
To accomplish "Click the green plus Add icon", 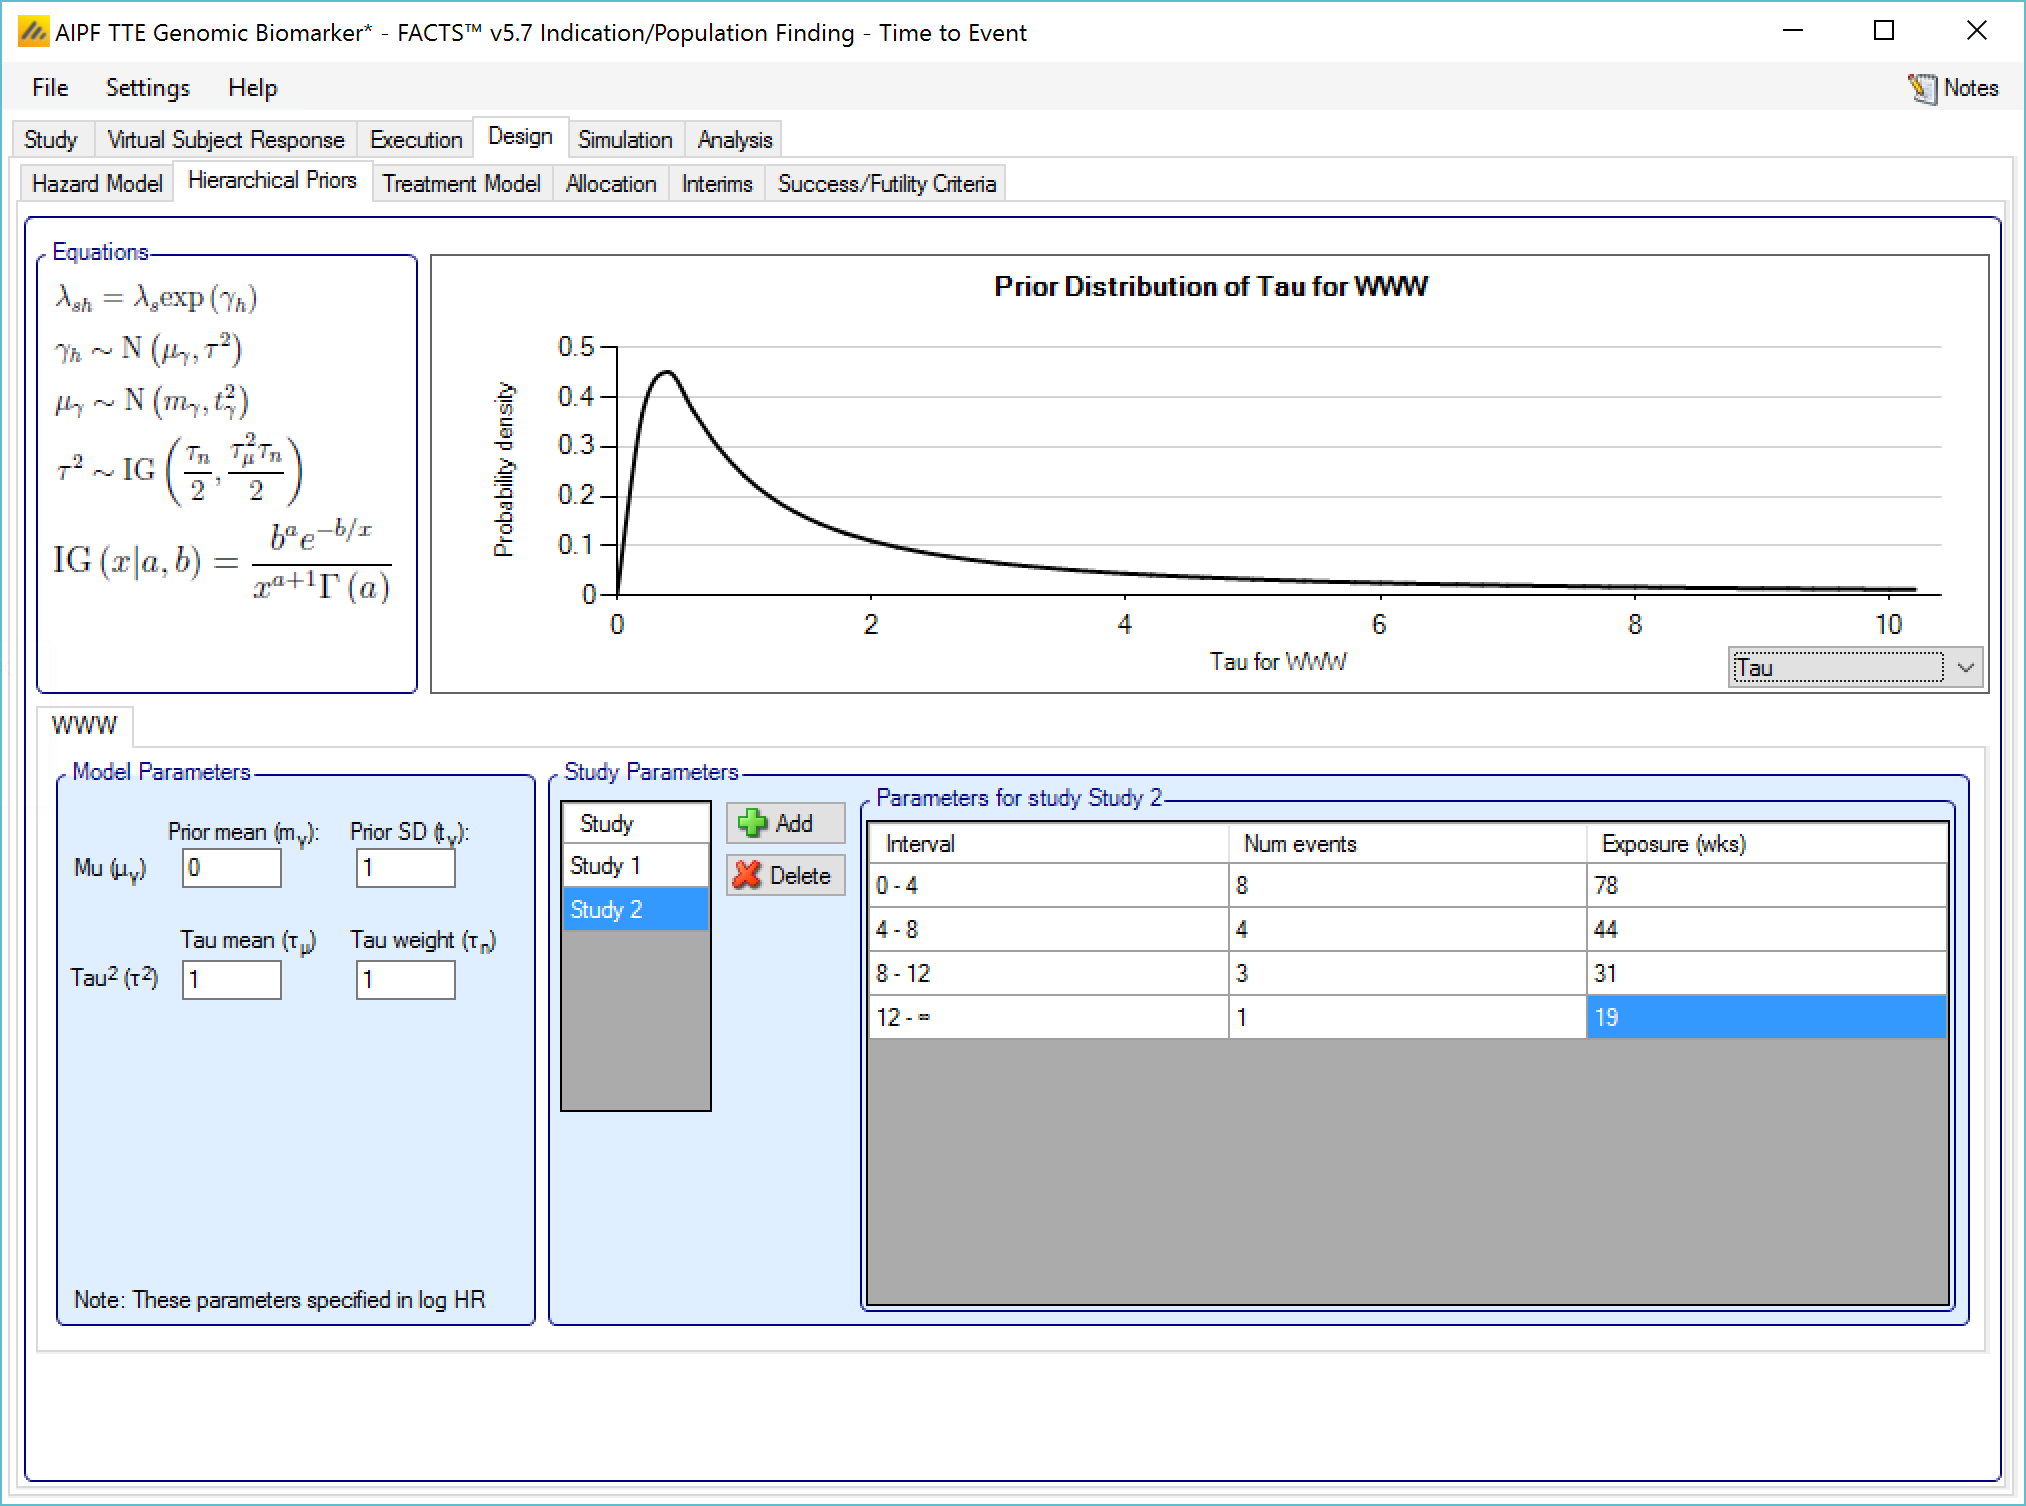I will tap(752, 823).
